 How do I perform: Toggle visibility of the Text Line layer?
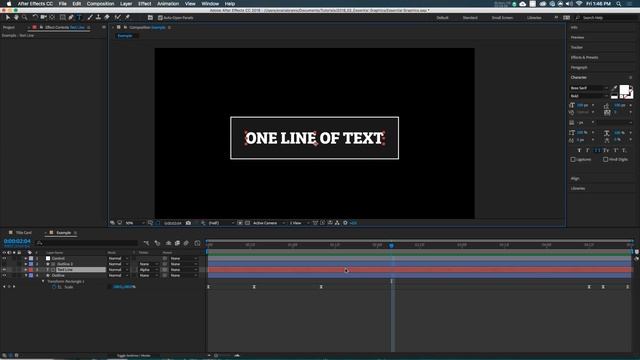pyautogui.click(x=4, y=270)
